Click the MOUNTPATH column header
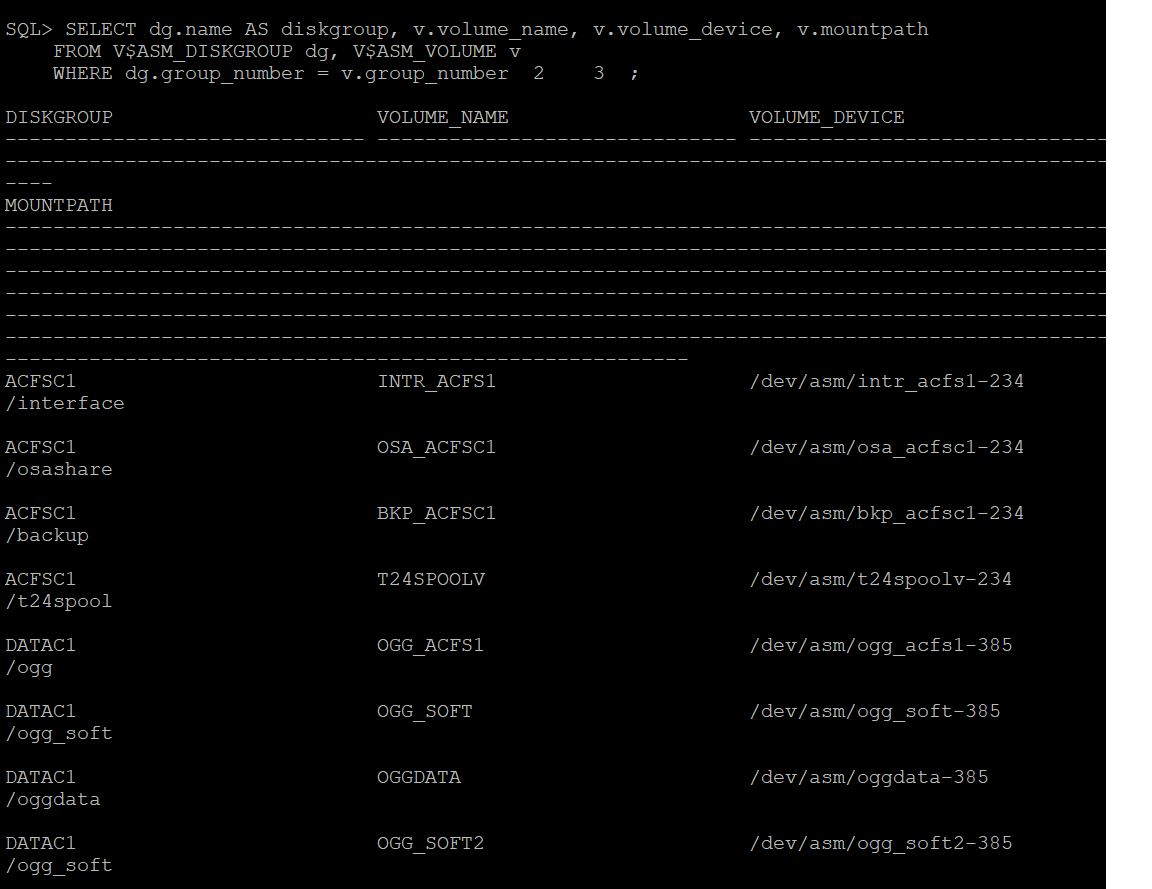 pos(59,205)
